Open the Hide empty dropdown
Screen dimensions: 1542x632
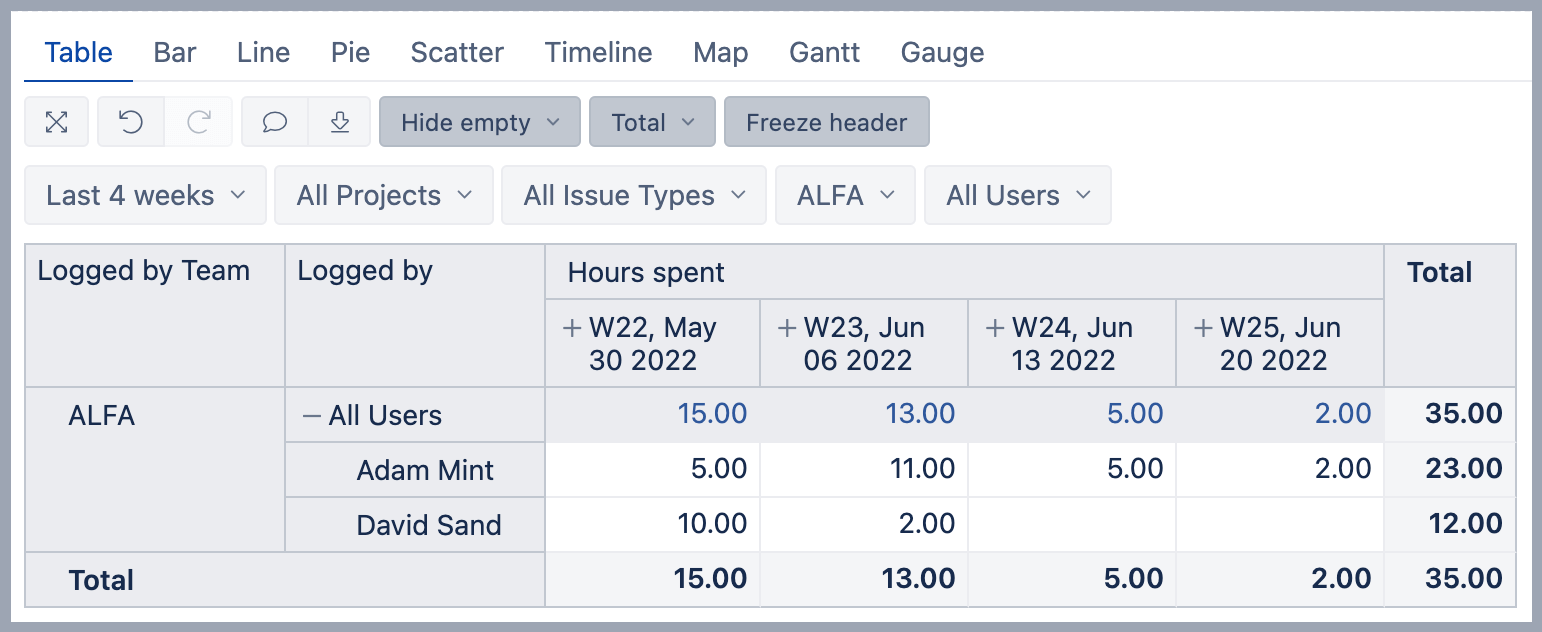click(x=479, y=122)
